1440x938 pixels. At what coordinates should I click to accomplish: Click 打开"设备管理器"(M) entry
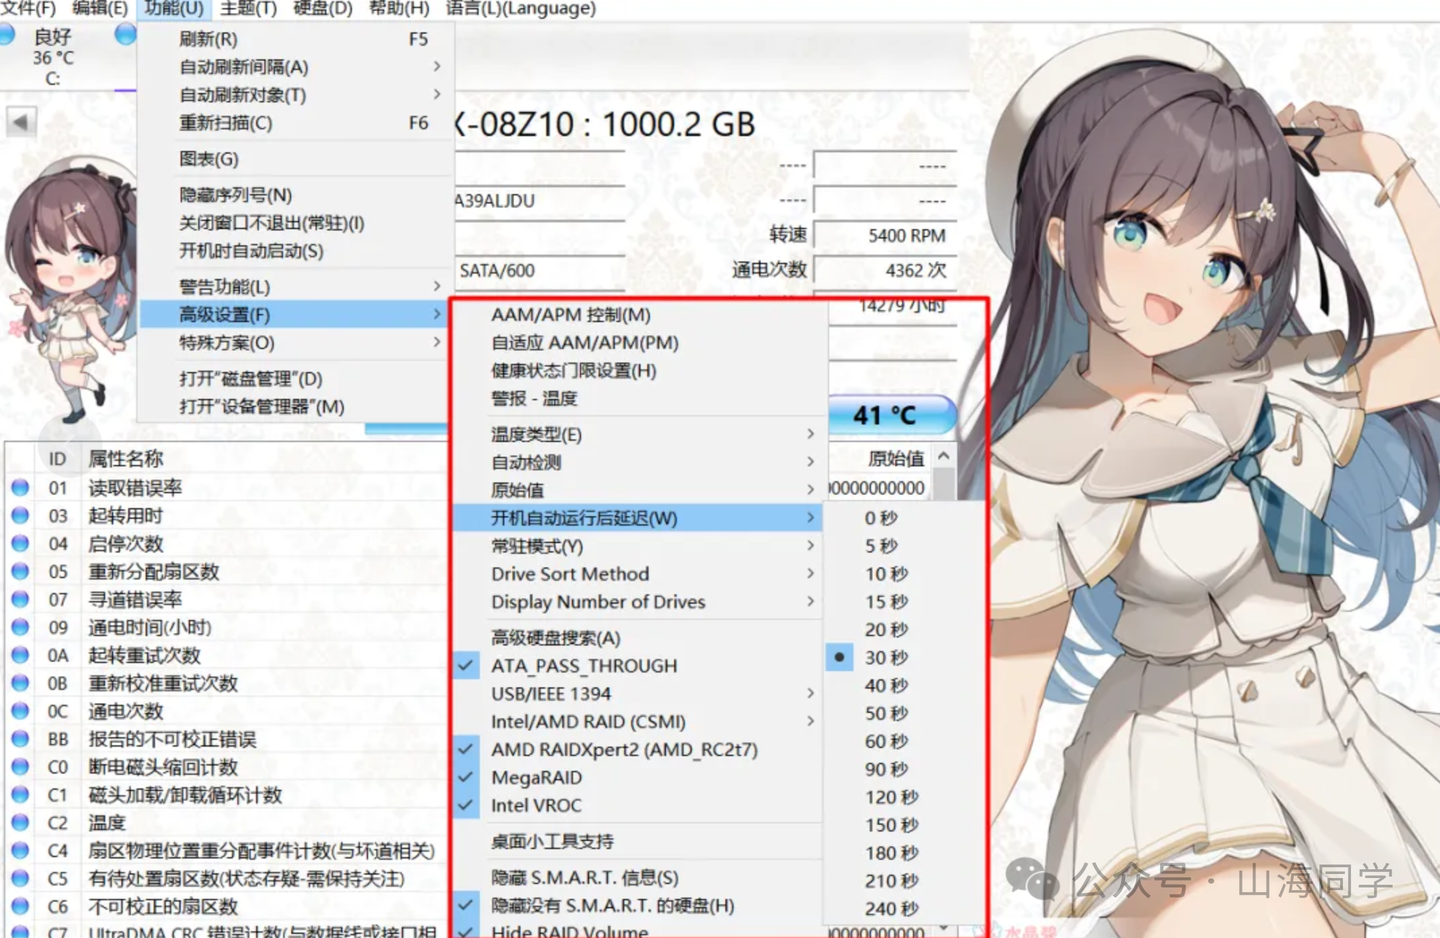pyautogui.click(x=295, y=407)
